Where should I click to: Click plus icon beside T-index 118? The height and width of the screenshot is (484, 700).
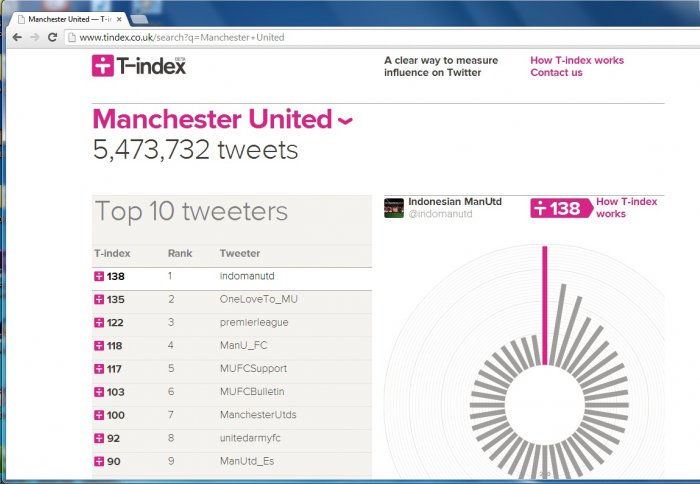click(x=99, y=345)
